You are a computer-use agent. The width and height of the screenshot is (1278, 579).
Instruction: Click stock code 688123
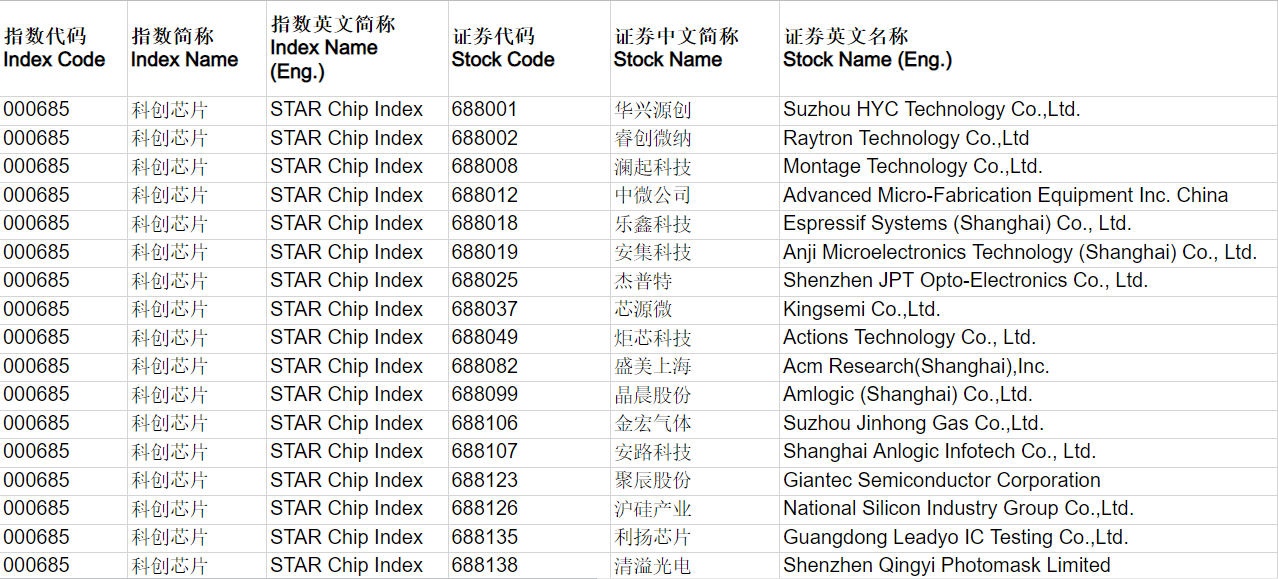tap(485, 480)
